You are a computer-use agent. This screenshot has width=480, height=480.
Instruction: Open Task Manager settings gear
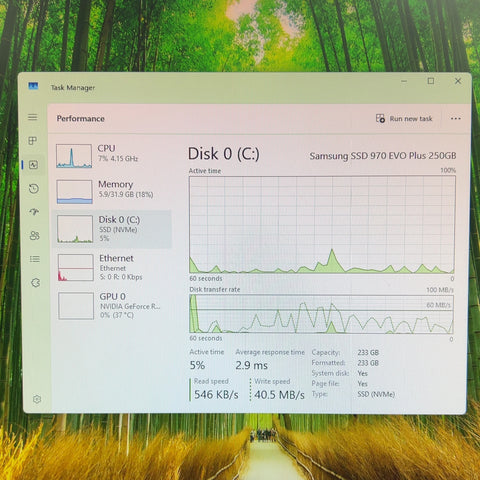pos(37,399)
